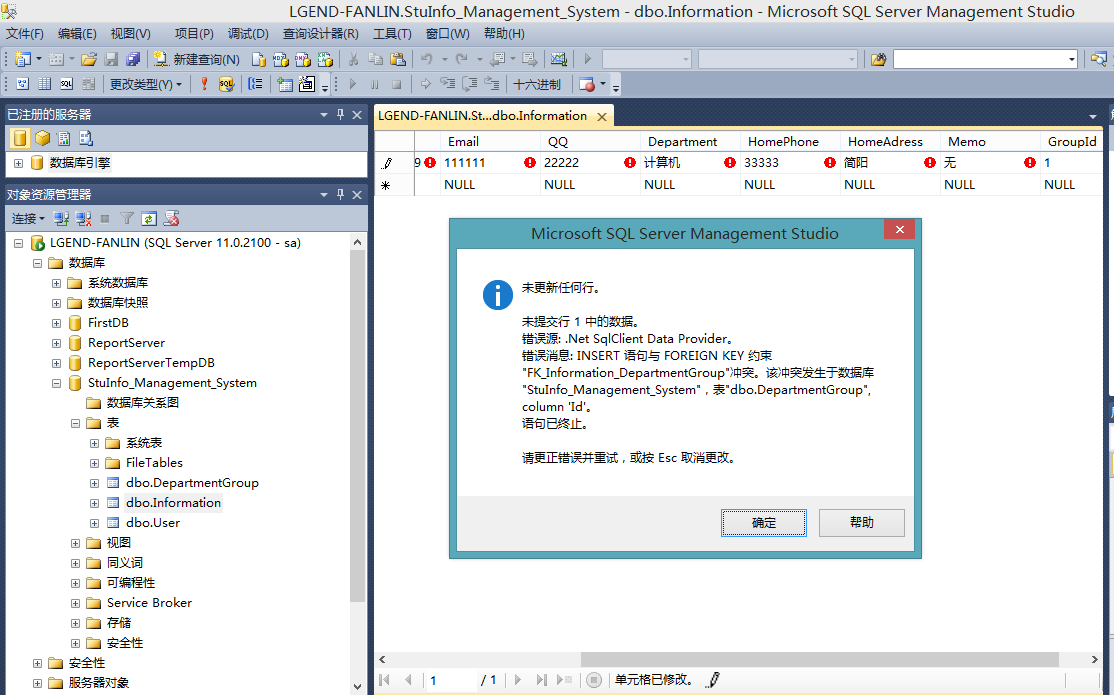This screenshot has width=1114, height=695.
Task: Click the Analysis Services XMLA Query icon
Action: (325, 59)
